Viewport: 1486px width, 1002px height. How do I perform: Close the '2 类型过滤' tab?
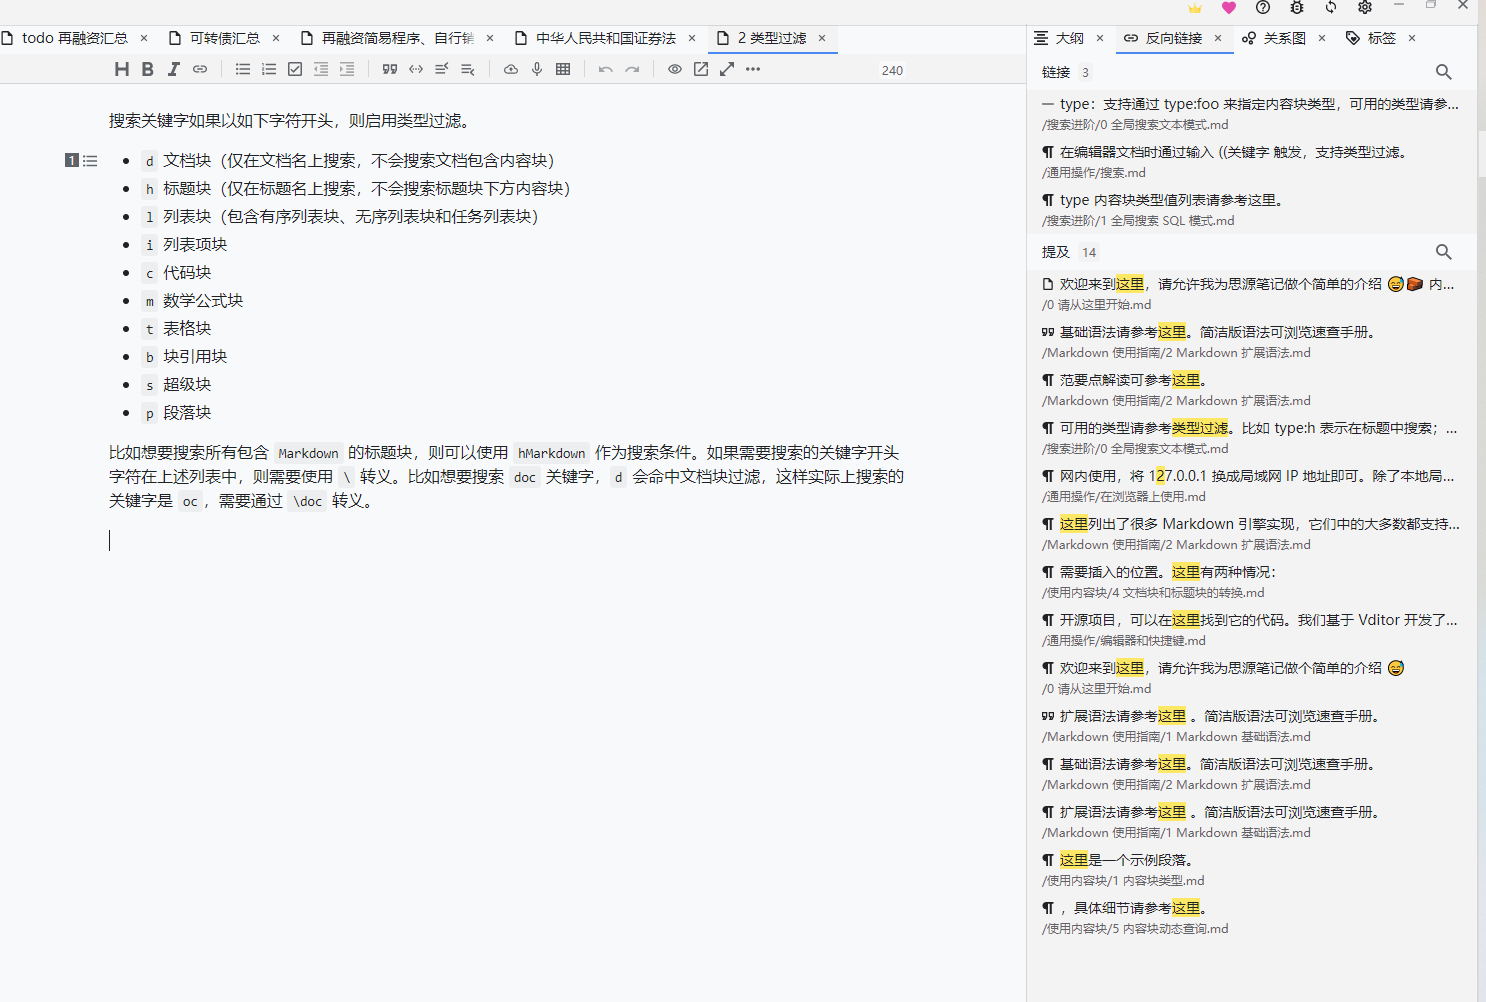[822, 38]
